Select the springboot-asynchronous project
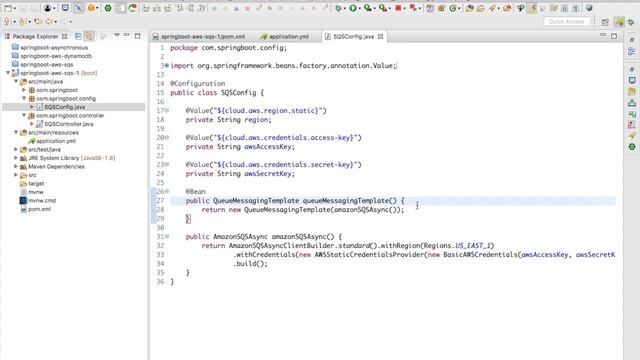 54,47
